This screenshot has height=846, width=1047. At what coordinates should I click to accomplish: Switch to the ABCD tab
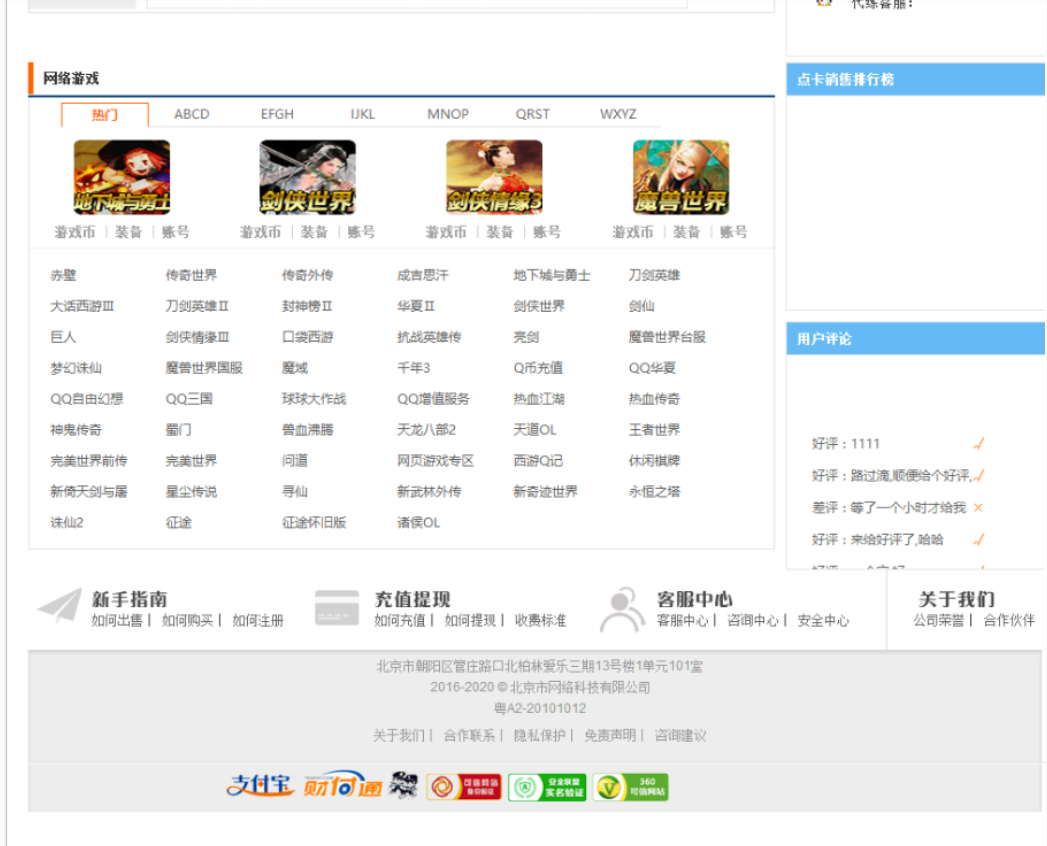point(192,114)
